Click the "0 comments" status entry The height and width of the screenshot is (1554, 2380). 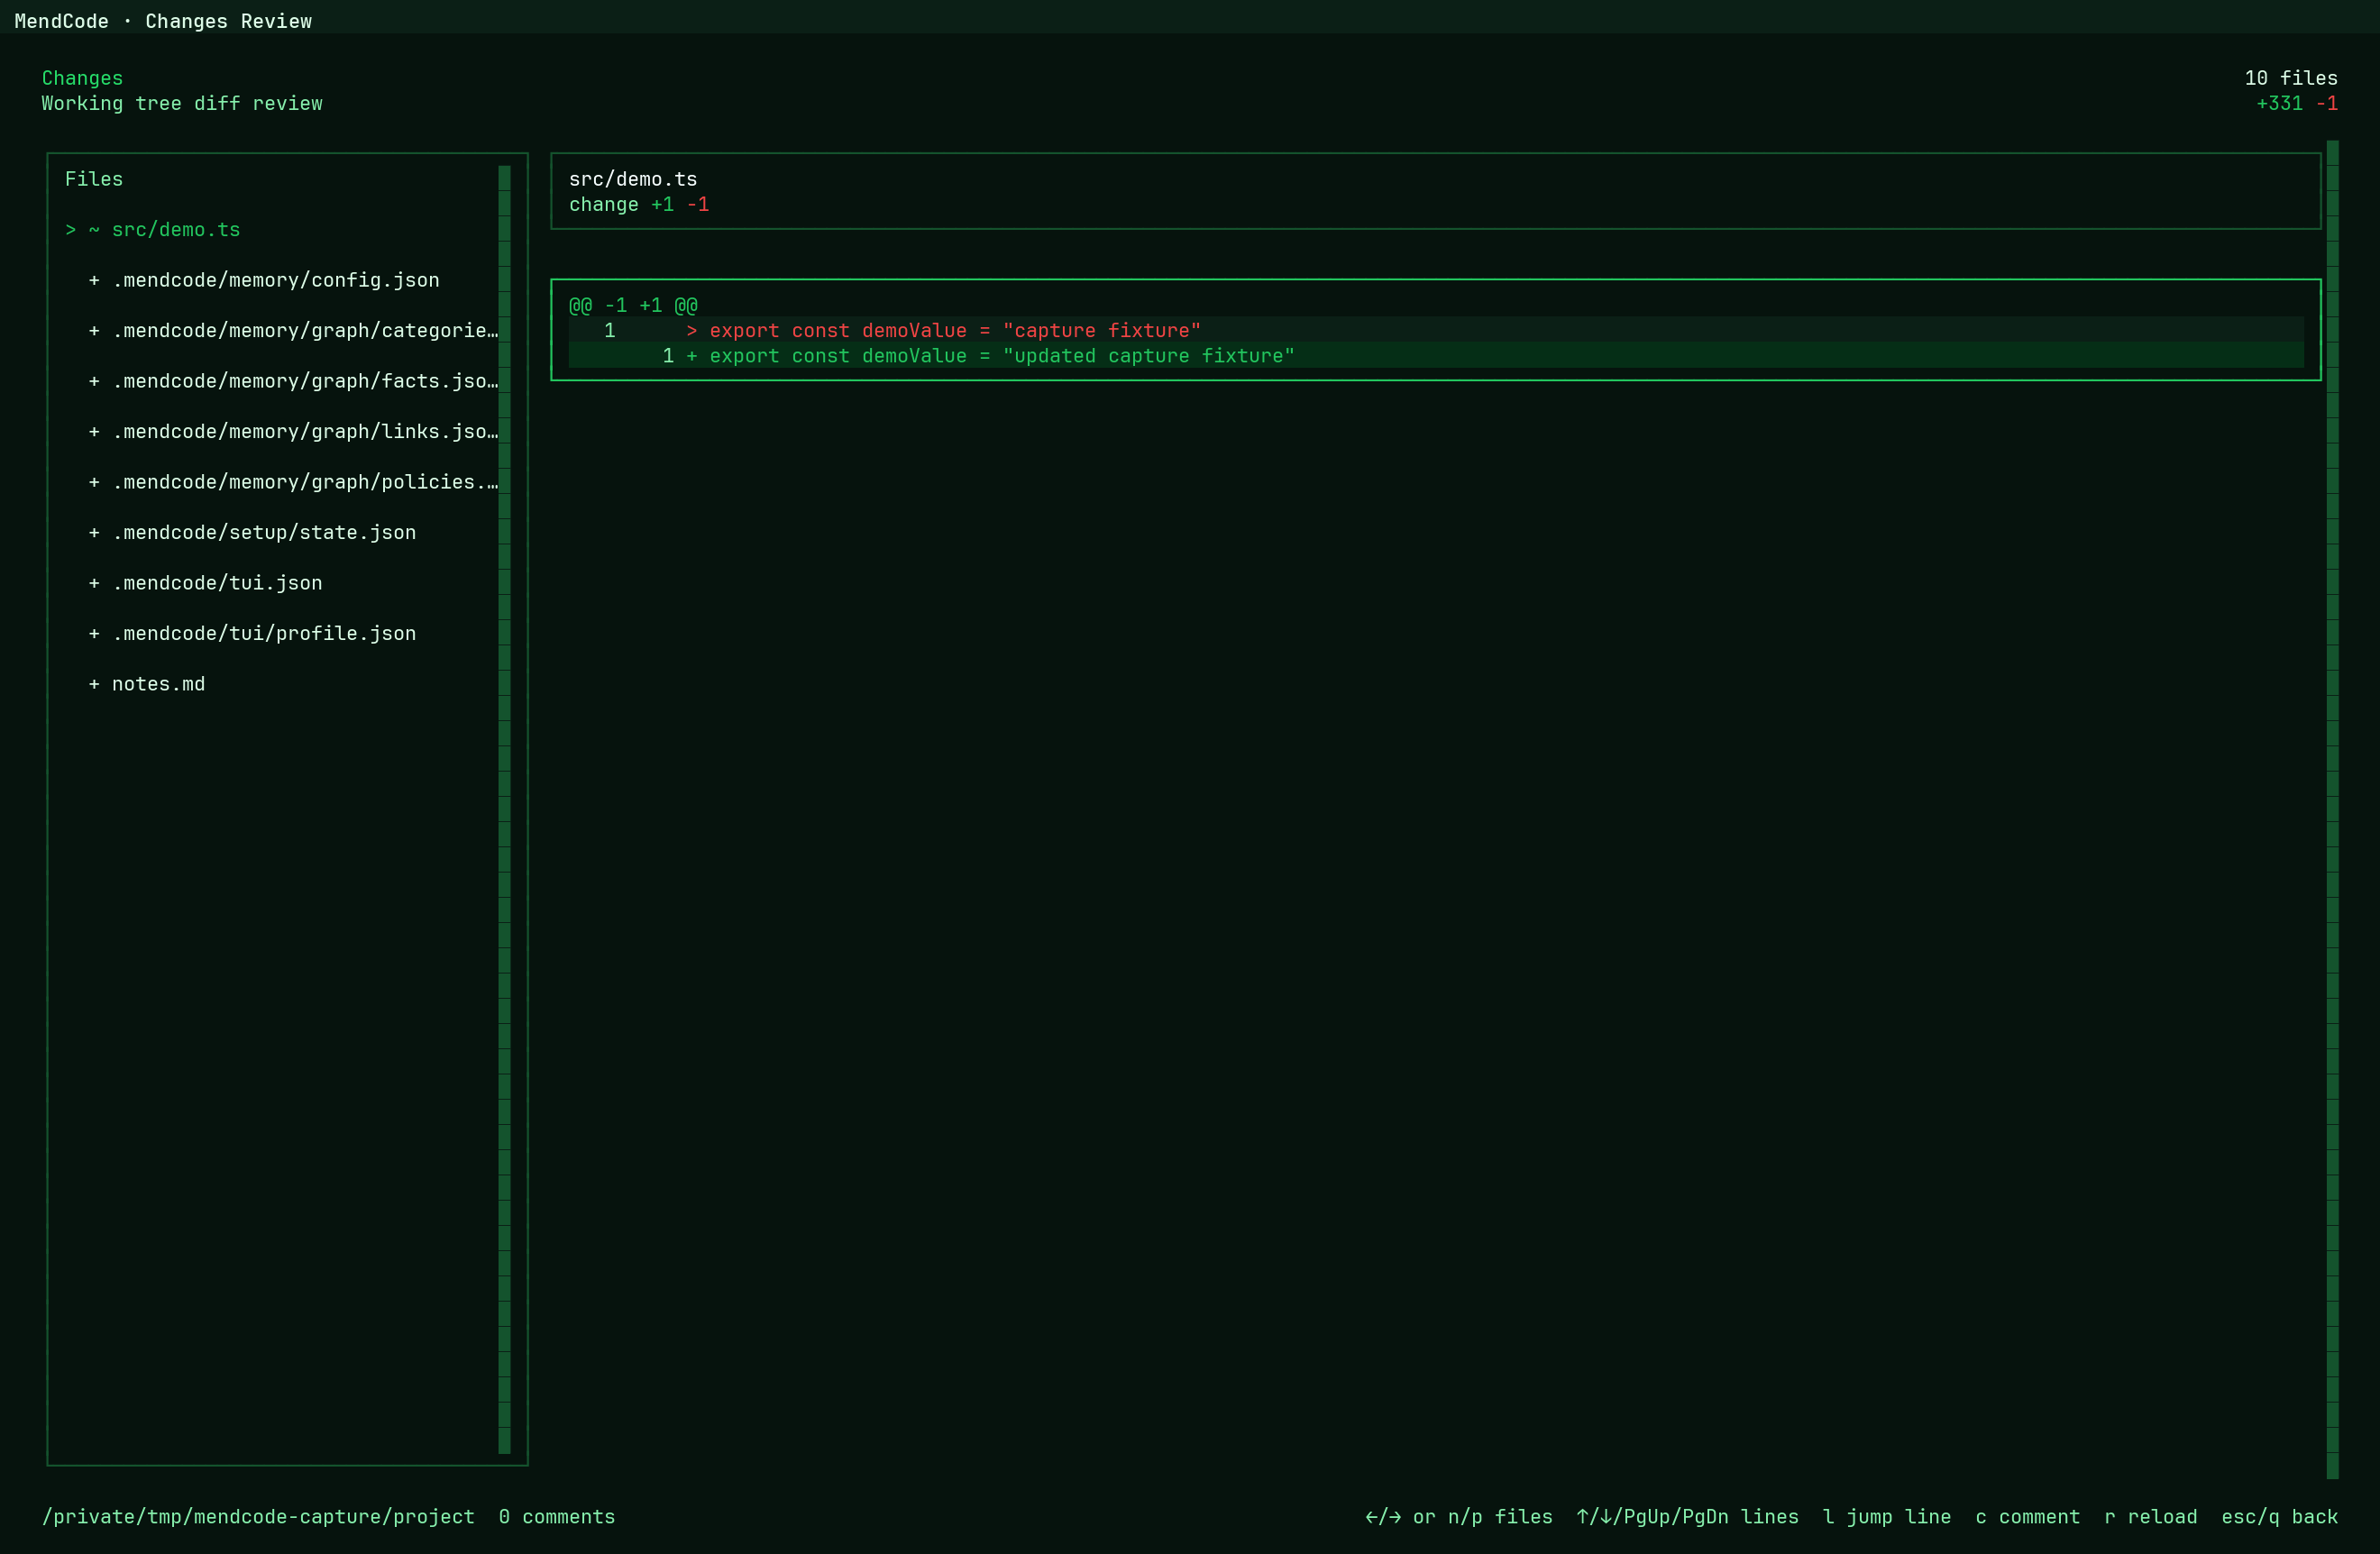pos(557,1517)
